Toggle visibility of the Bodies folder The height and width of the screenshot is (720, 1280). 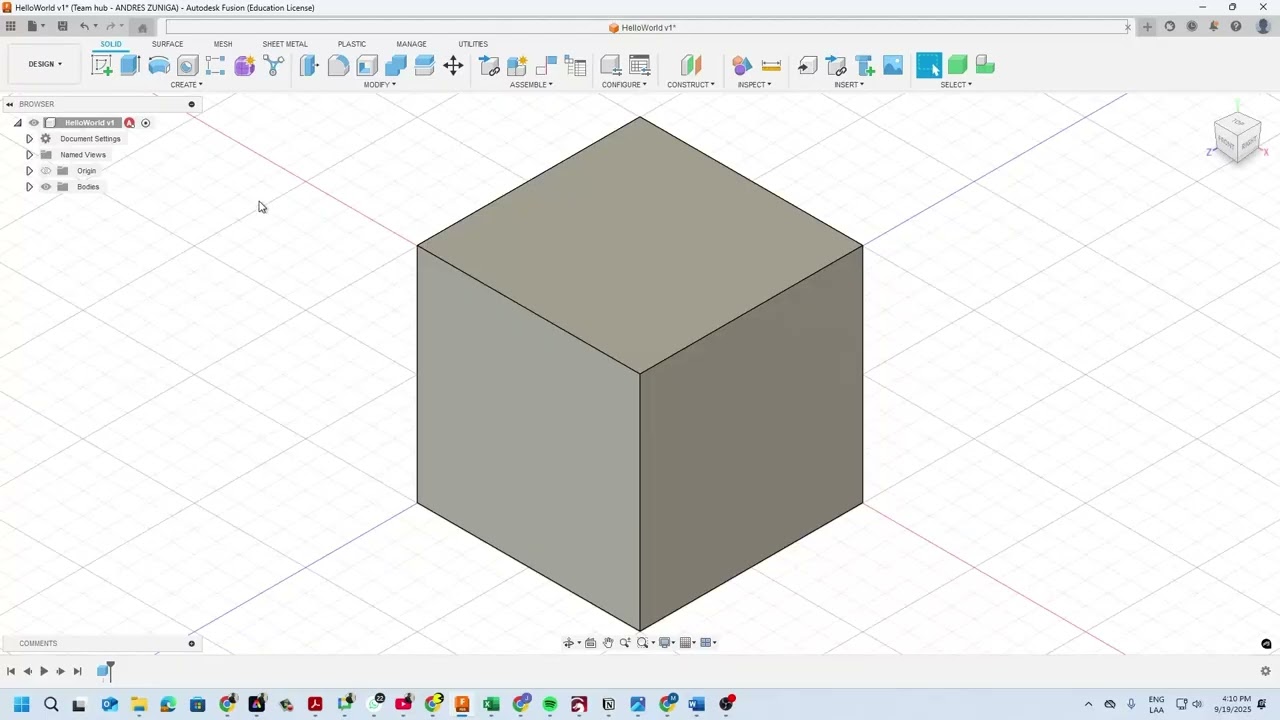(46, 187)
